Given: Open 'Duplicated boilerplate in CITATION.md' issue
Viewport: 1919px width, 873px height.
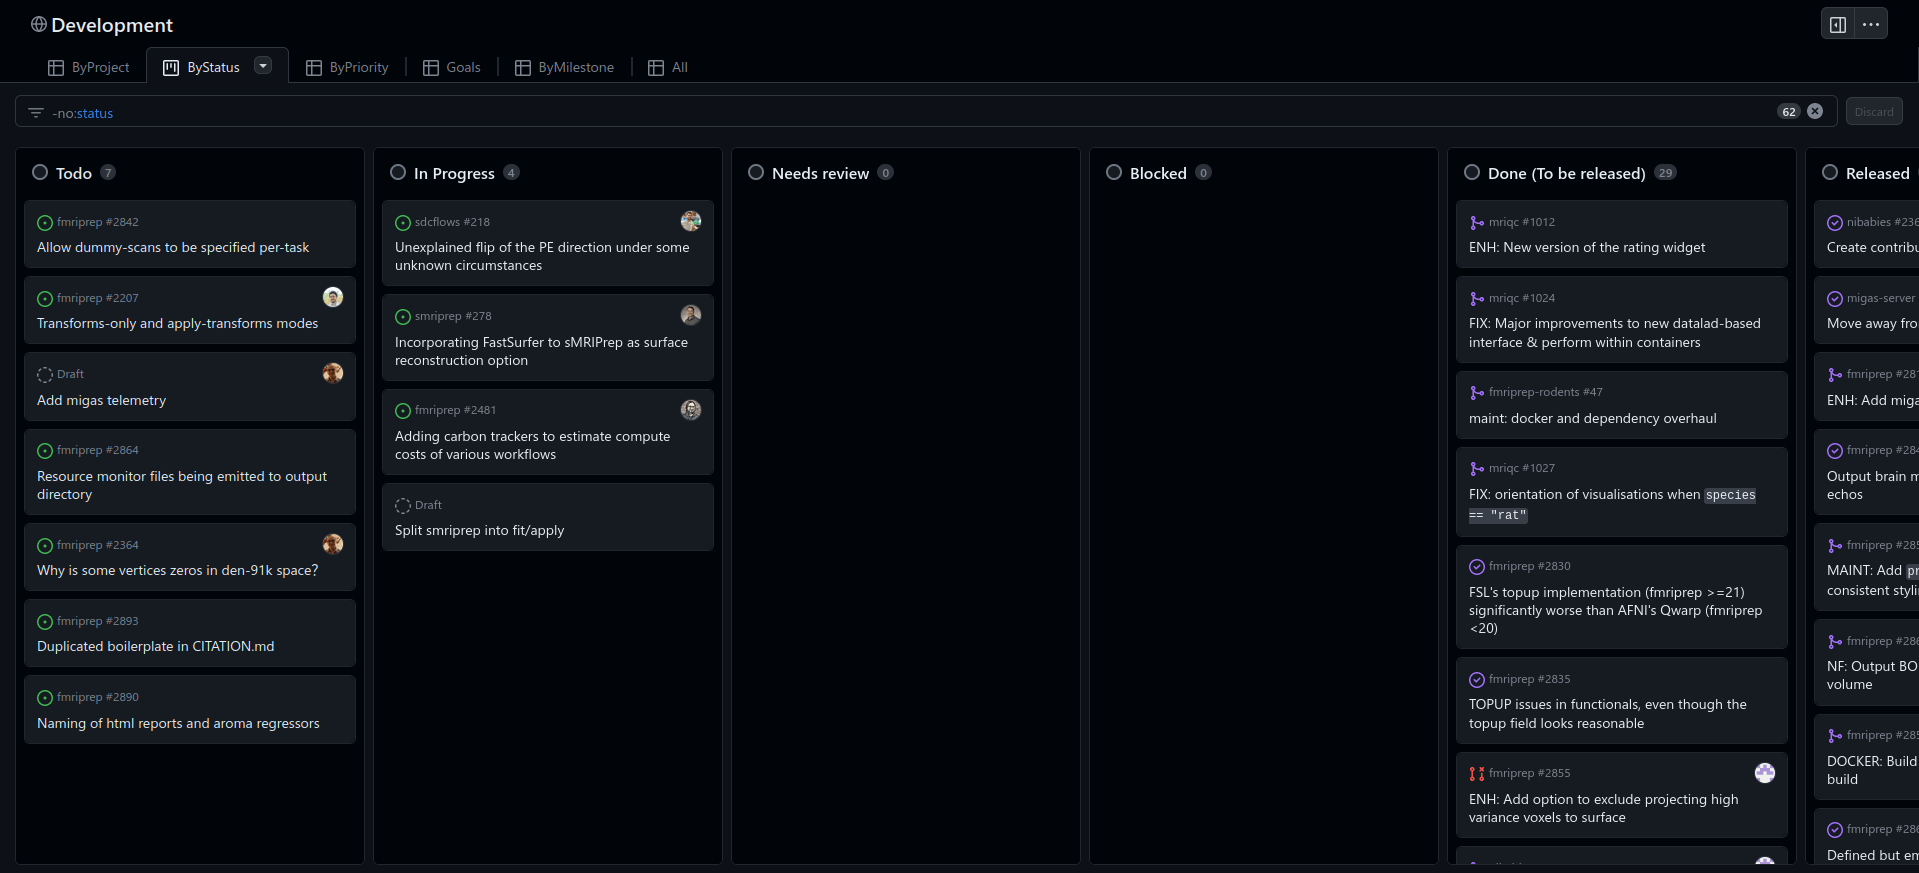Looking at the screenshot, I should pos(156,646).
